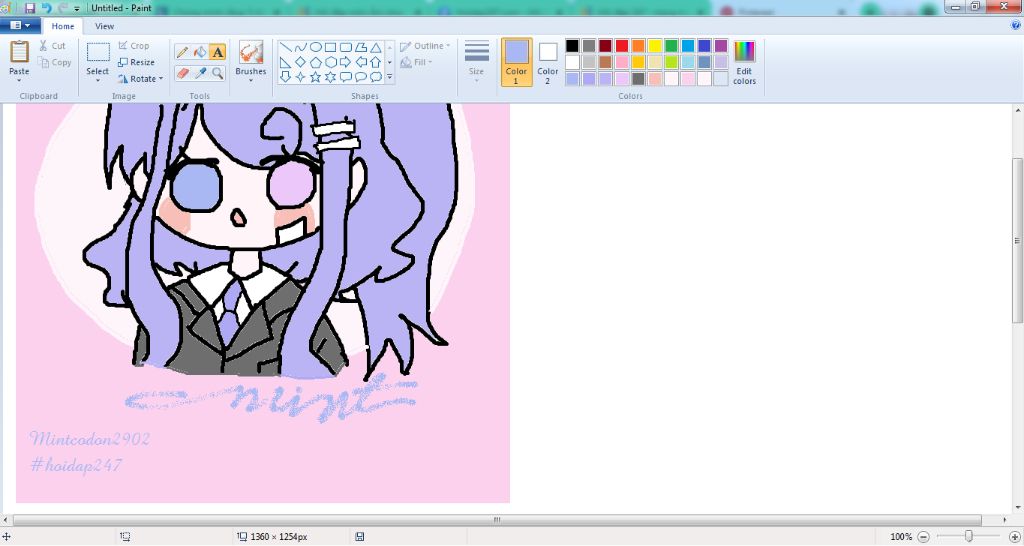Activate Color 1 foreground selector
Viewport: 1024px width, 546px height.
[516, 62]
